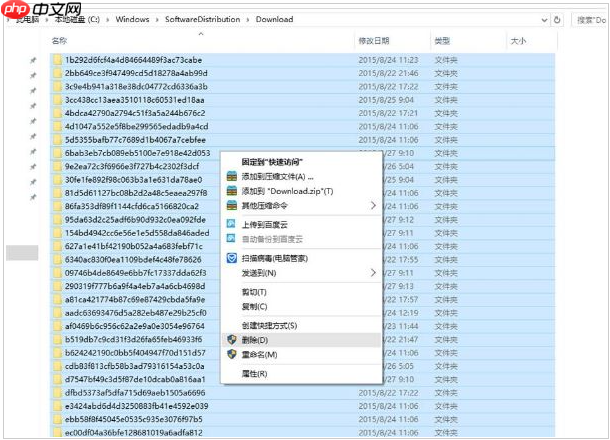
Task: Select folder name e3424abd6d4d3250883fb41e4592e039
Action: tap(136, 406)
